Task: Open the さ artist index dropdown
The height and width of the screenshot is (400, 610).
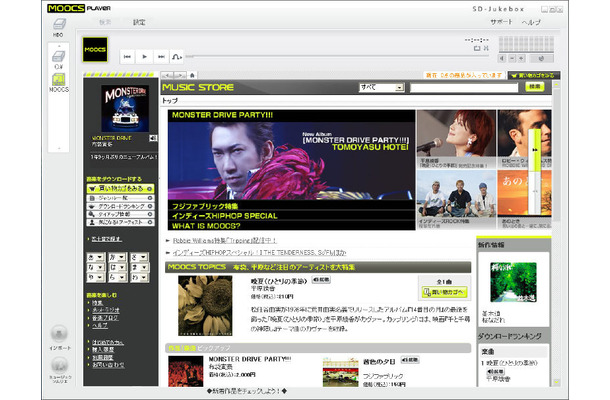Action: click(x=139, y=257)
